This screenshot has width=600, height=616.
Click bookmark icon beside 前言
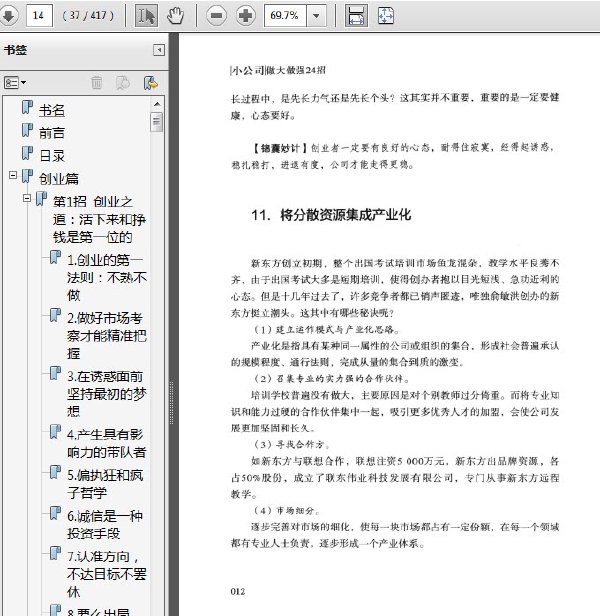[28, 130]
